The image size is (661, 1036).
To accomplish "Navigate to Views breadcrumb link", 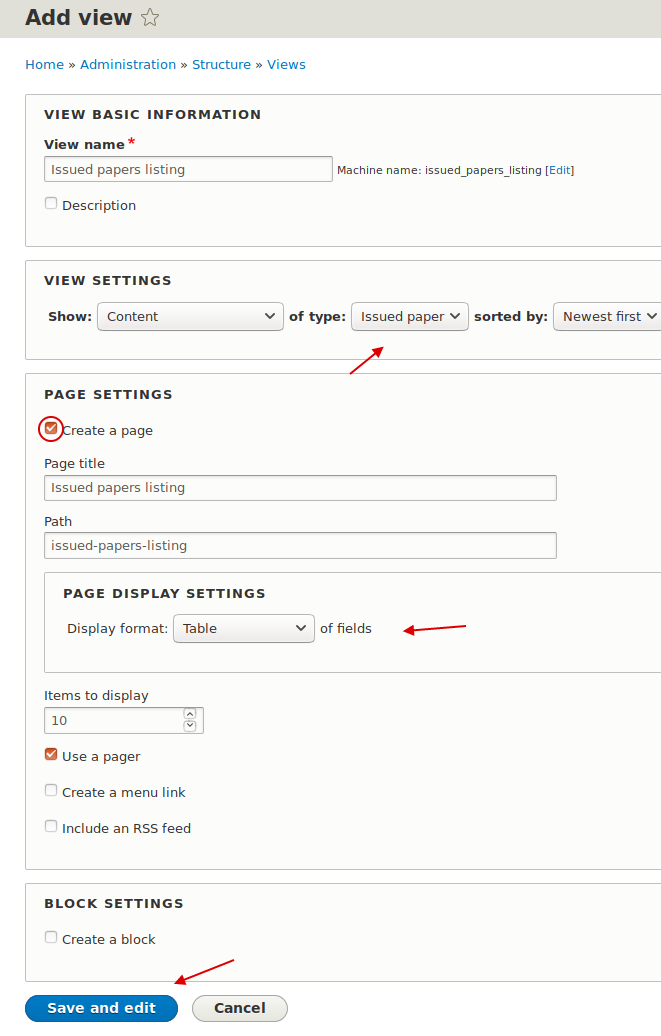I will [286, 65].
